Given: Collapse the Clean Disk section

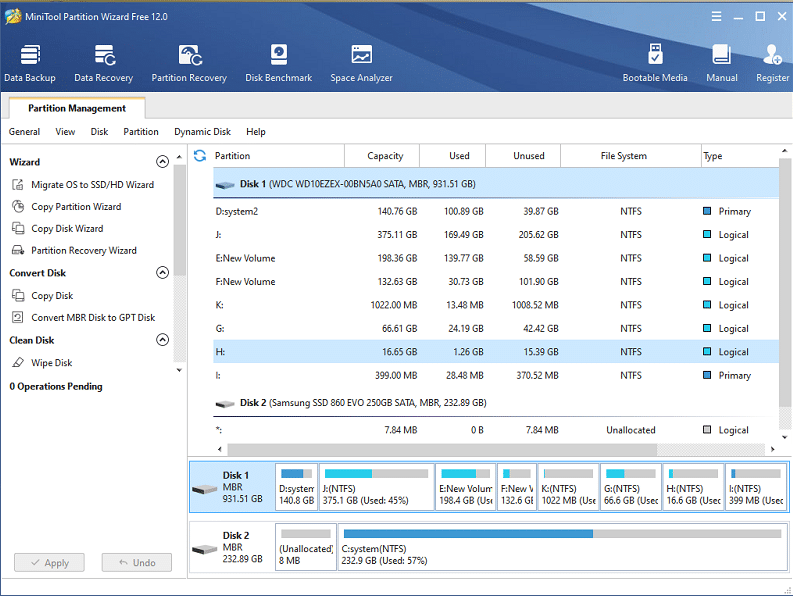Looking at the screenshot, I should [162, 339].
